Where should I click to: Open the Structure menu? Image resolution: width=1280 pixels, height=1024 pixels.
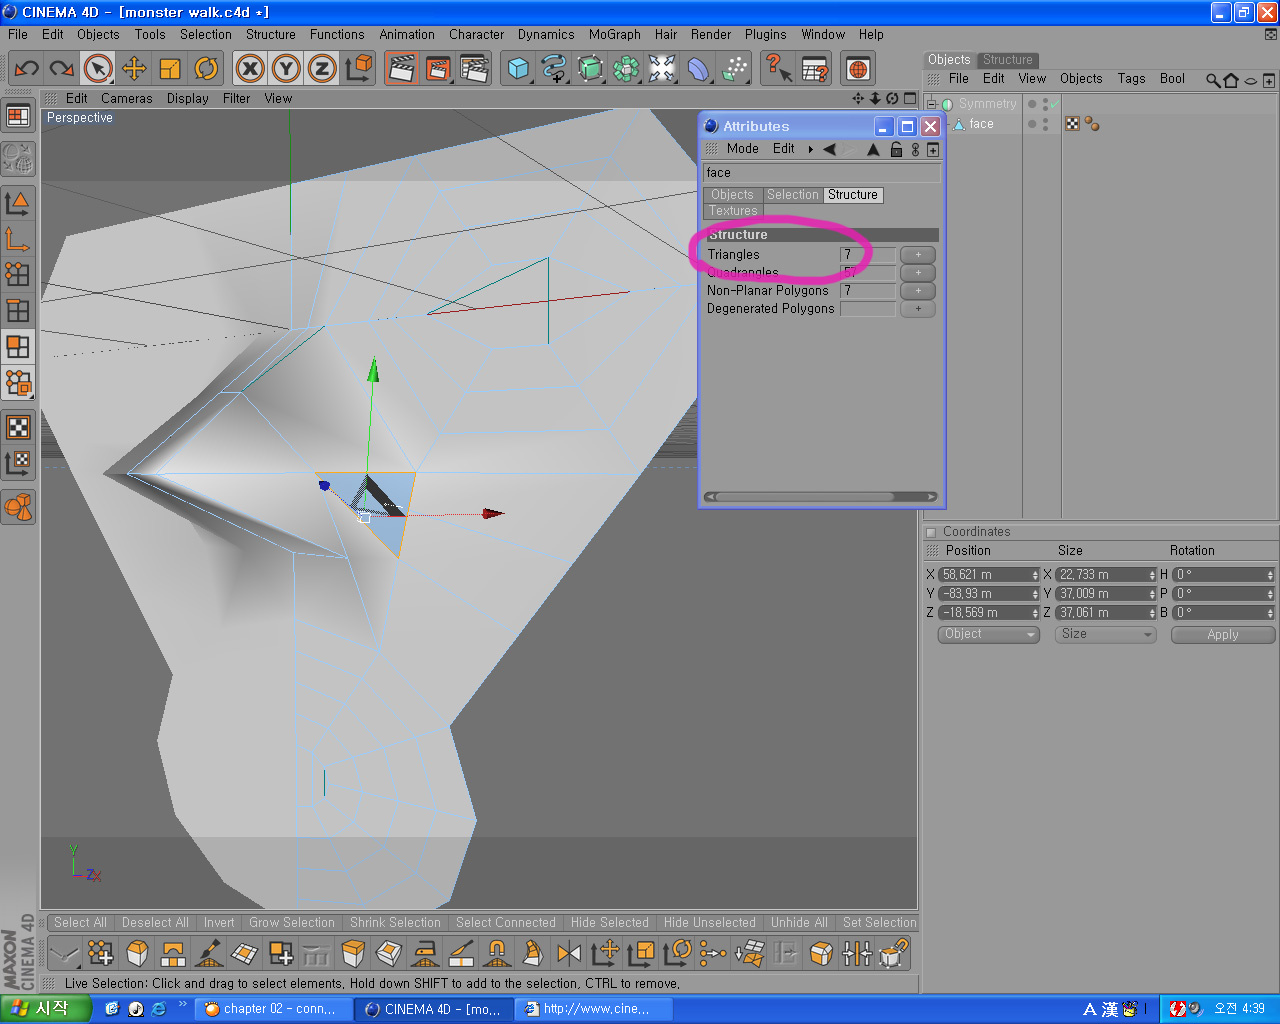(271, 34)
